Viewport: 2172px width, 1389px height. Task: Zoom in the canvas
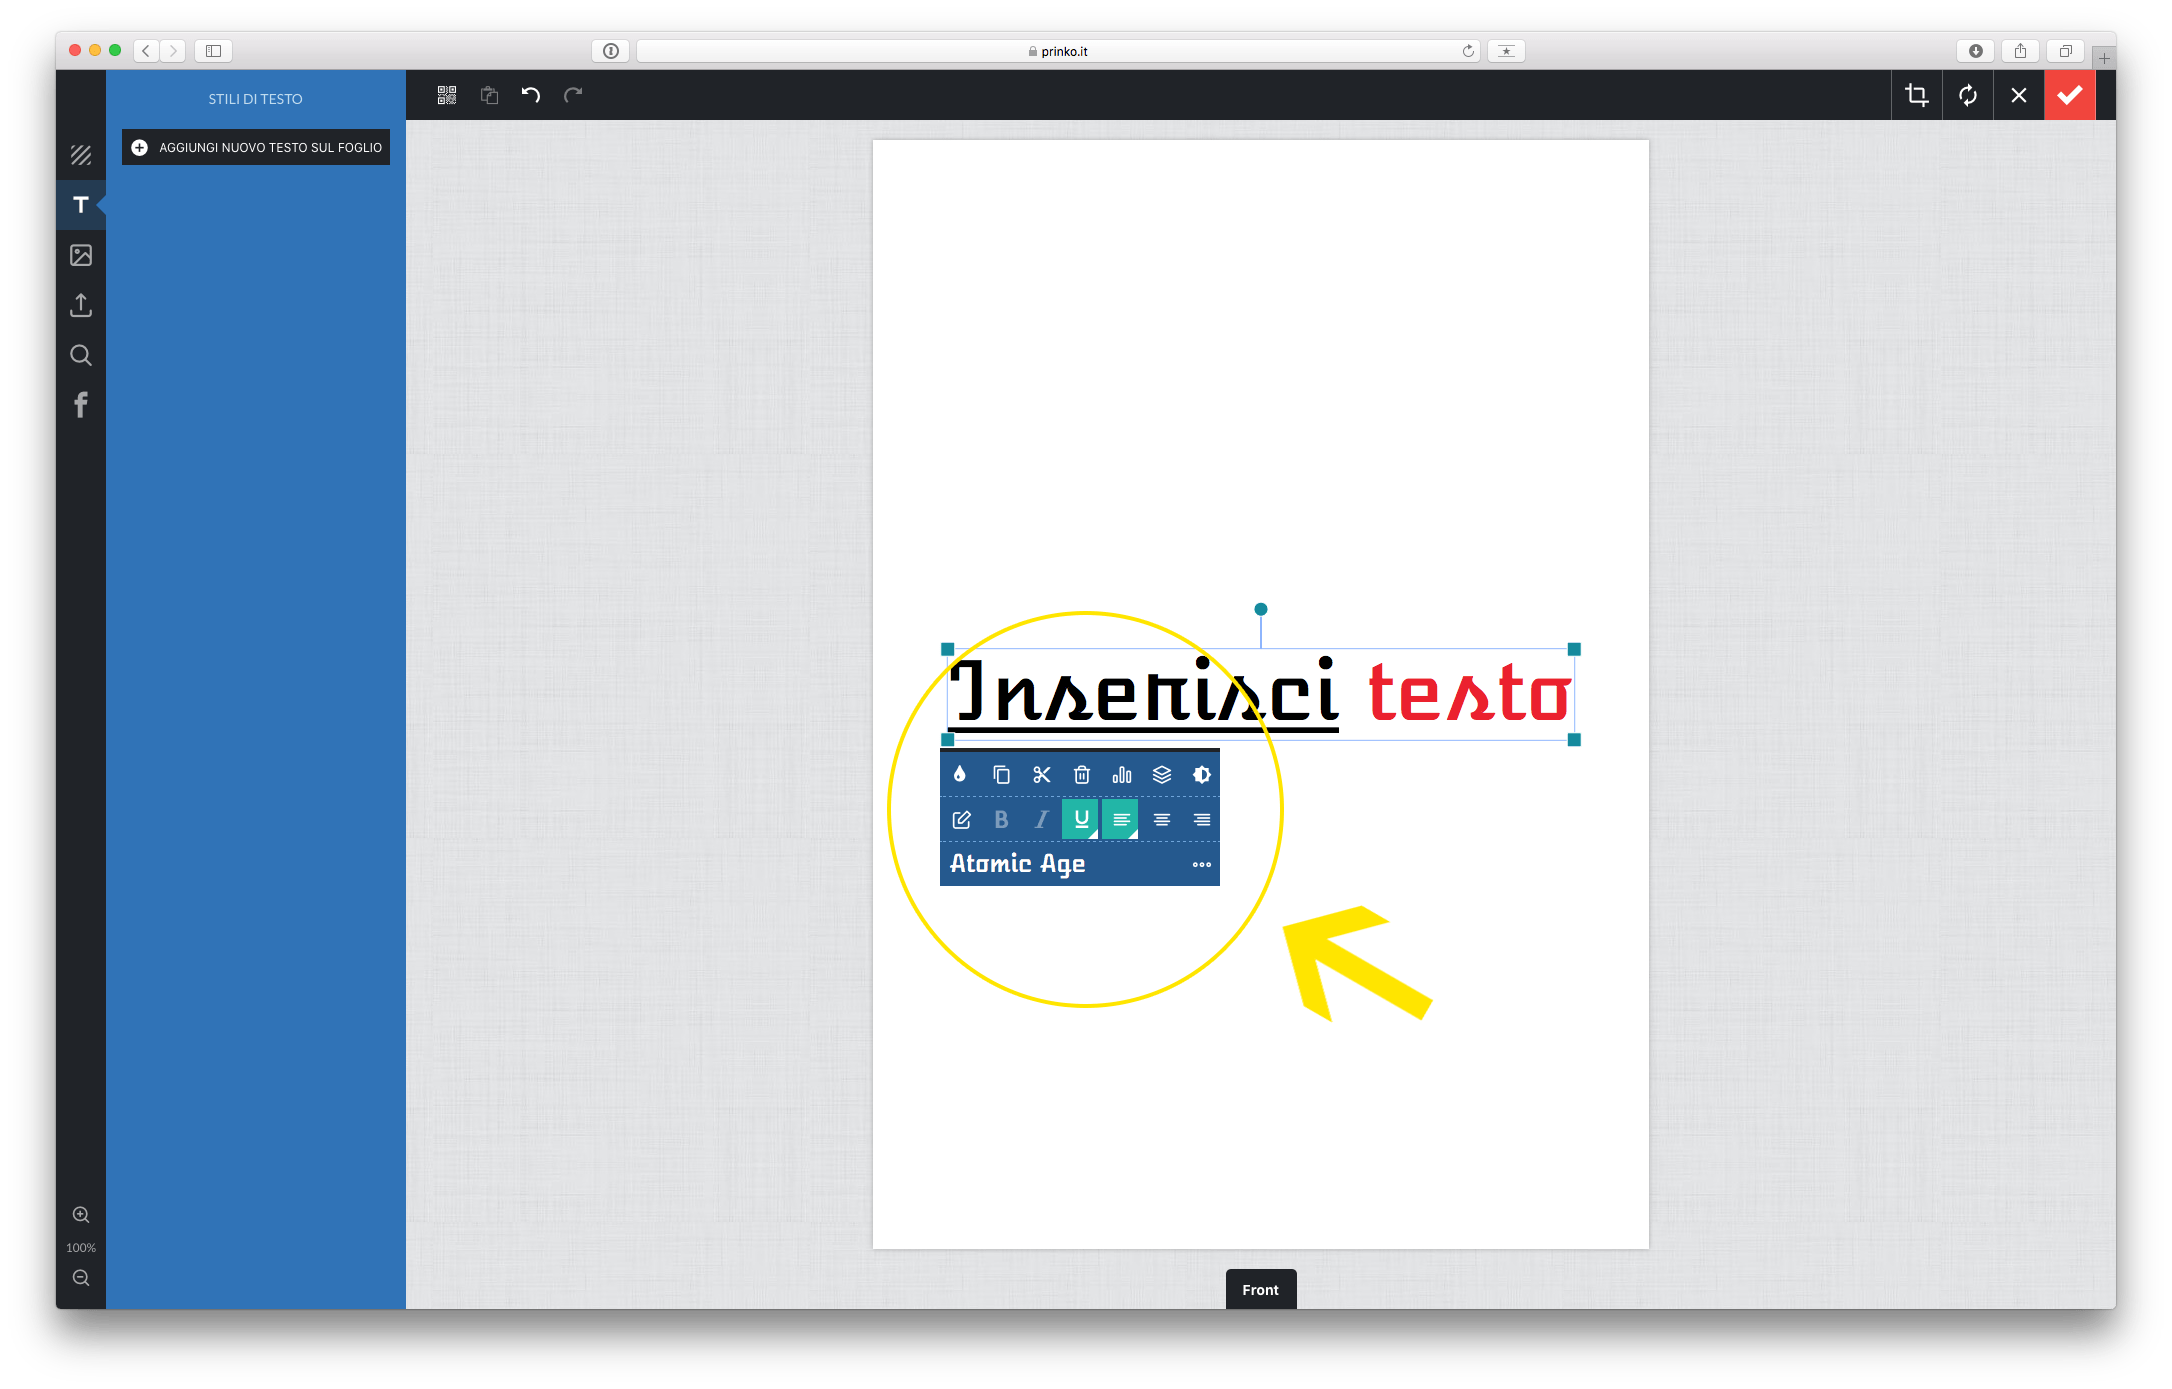point(81,1215)
